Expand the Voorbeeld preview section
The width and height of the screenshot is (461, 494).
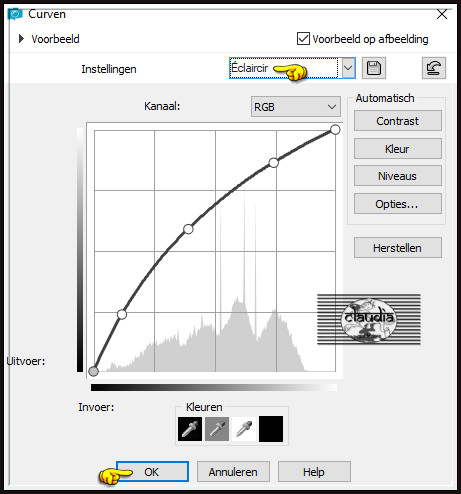tap(21, 39)
